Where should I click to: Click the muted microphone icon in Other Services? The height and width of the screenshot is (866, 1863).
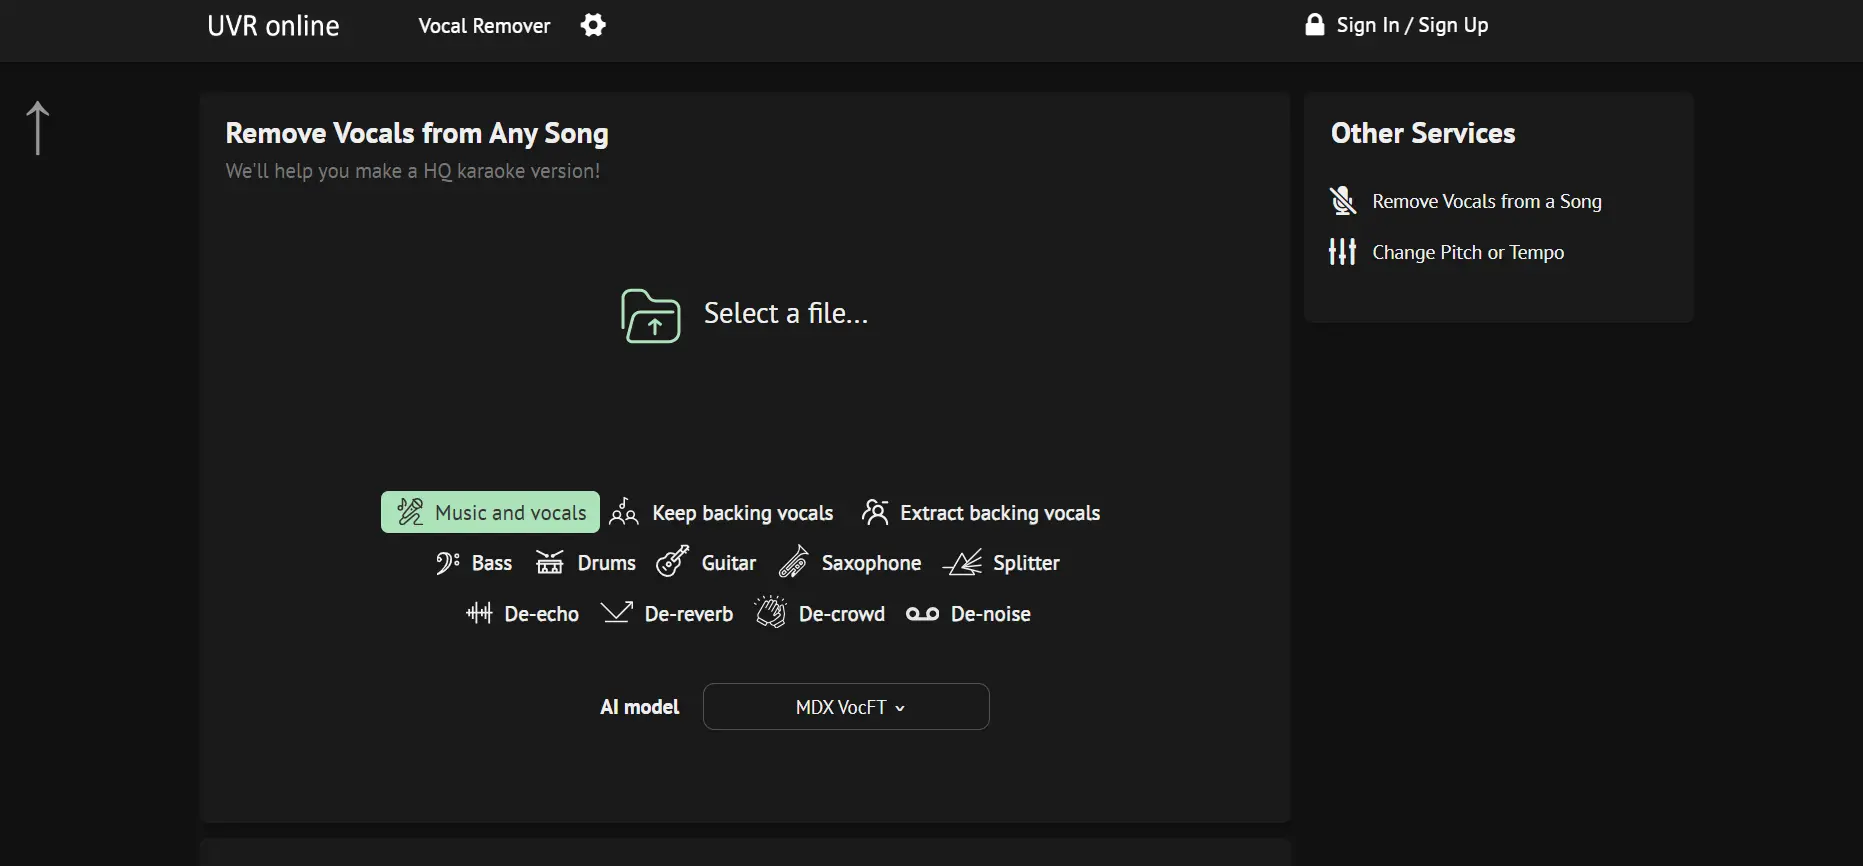(x=1343, y=201)
